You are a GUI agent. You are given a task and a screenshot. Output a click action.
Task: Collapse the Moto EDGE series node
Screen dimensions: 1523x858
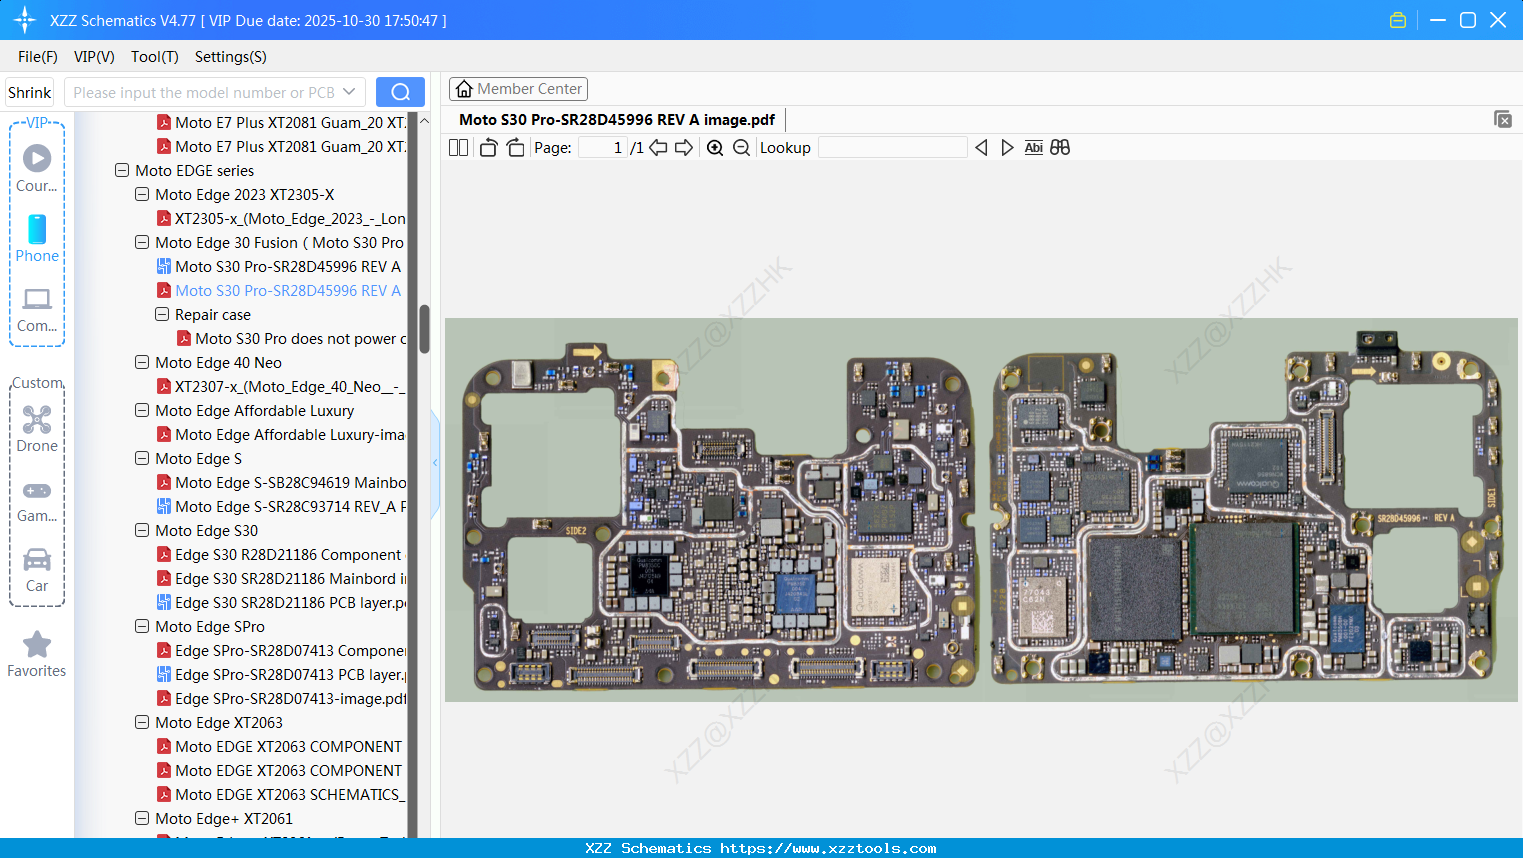[x=122, y=171]
